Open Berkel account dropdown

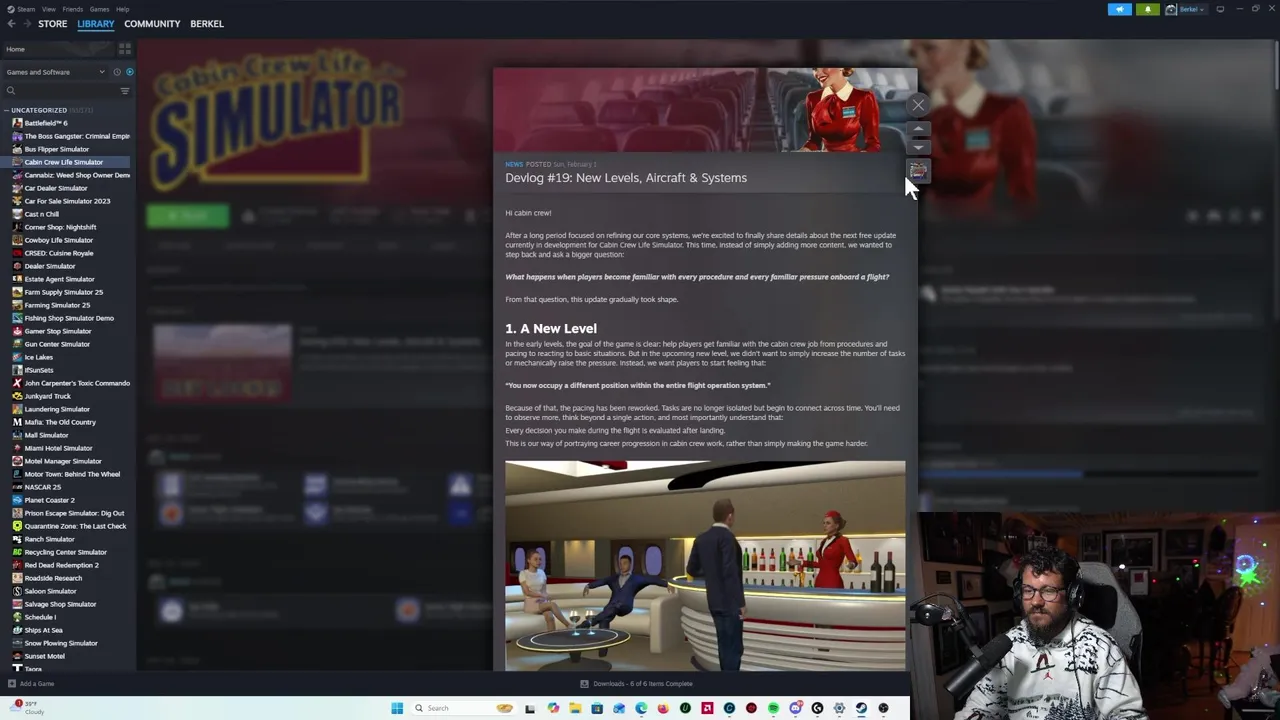tap(1186, 9)
